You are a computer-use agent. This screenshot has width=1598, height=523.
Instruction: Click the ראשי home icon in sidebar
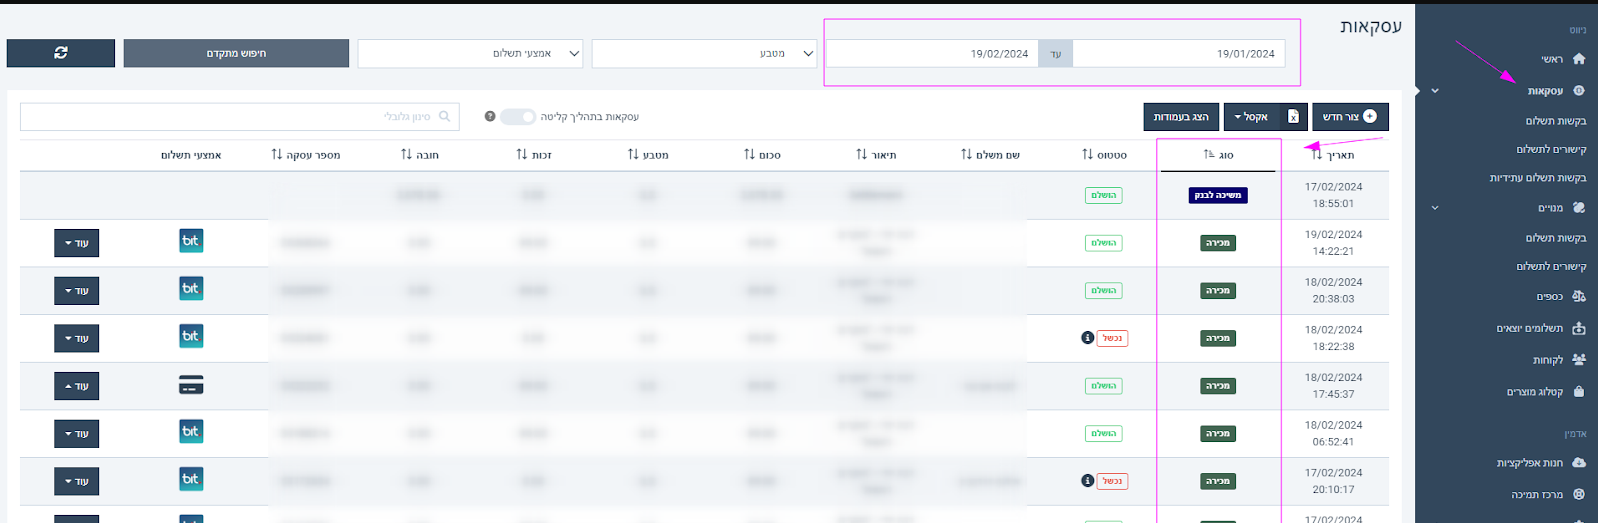coord(1579,59)
